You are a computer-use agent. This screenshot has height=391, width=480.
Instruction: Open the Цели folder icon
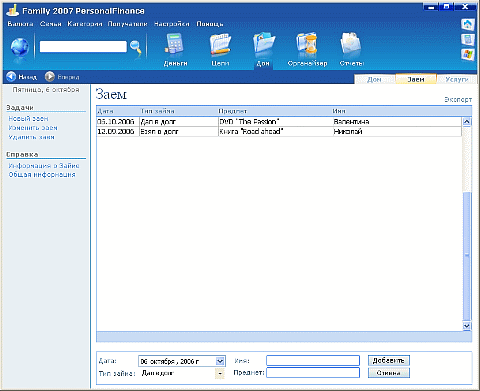(x=220, y=44)
